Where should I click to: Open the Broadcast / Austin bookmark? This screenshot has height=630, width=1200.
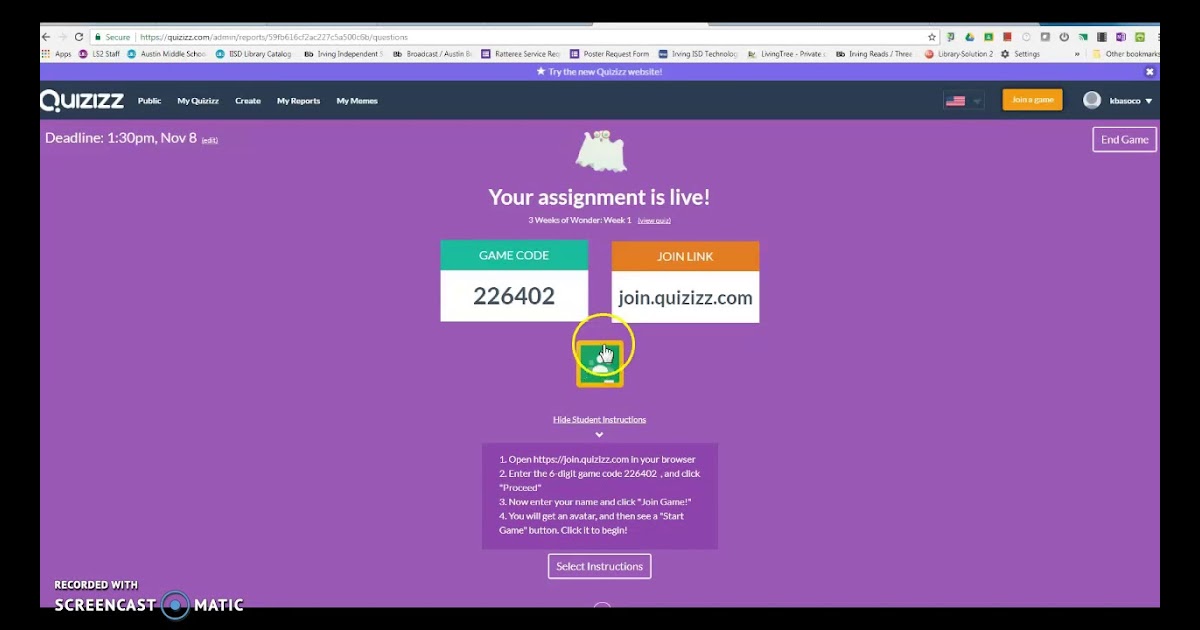(433, 54)
